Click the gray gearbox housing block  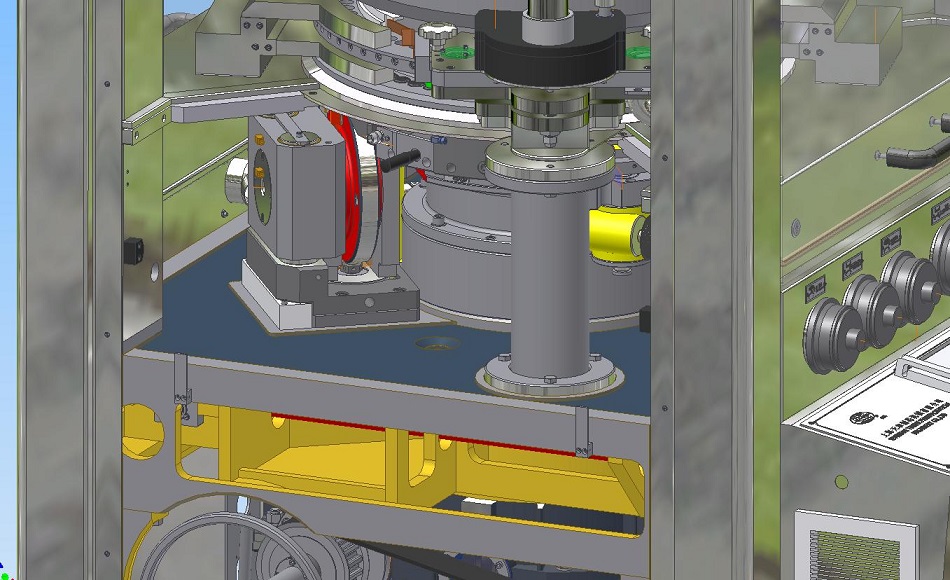290,195
